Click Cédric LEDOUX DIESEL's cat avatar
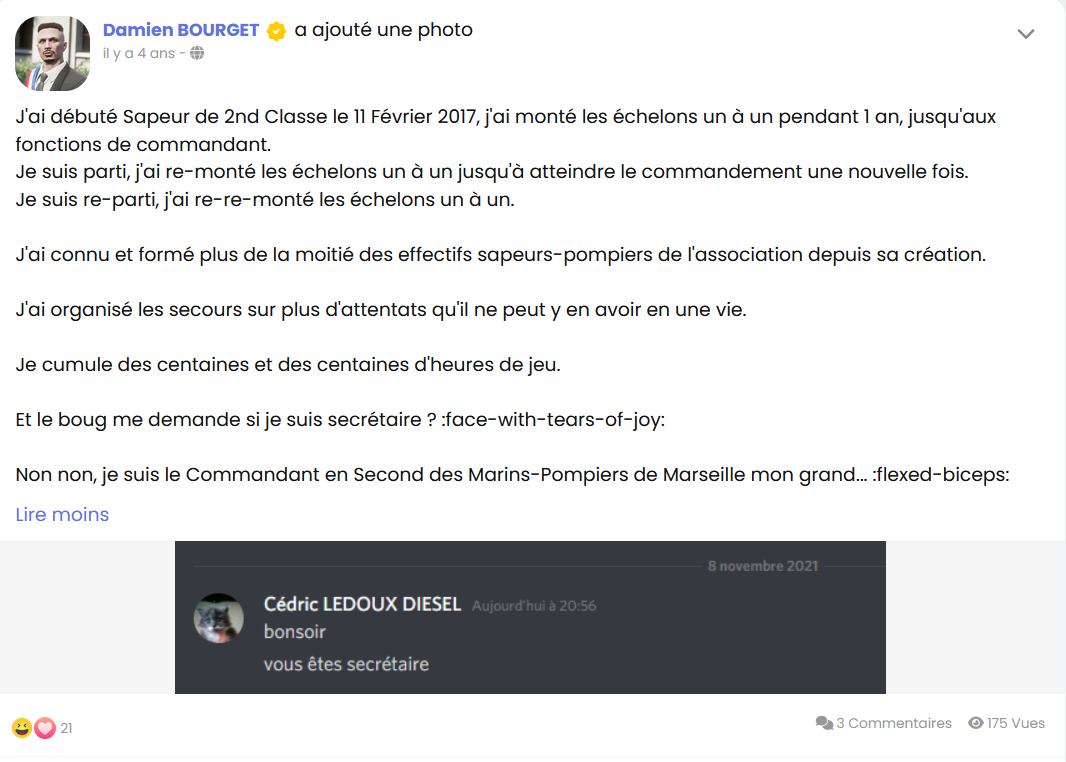 [x=219, y=618]
